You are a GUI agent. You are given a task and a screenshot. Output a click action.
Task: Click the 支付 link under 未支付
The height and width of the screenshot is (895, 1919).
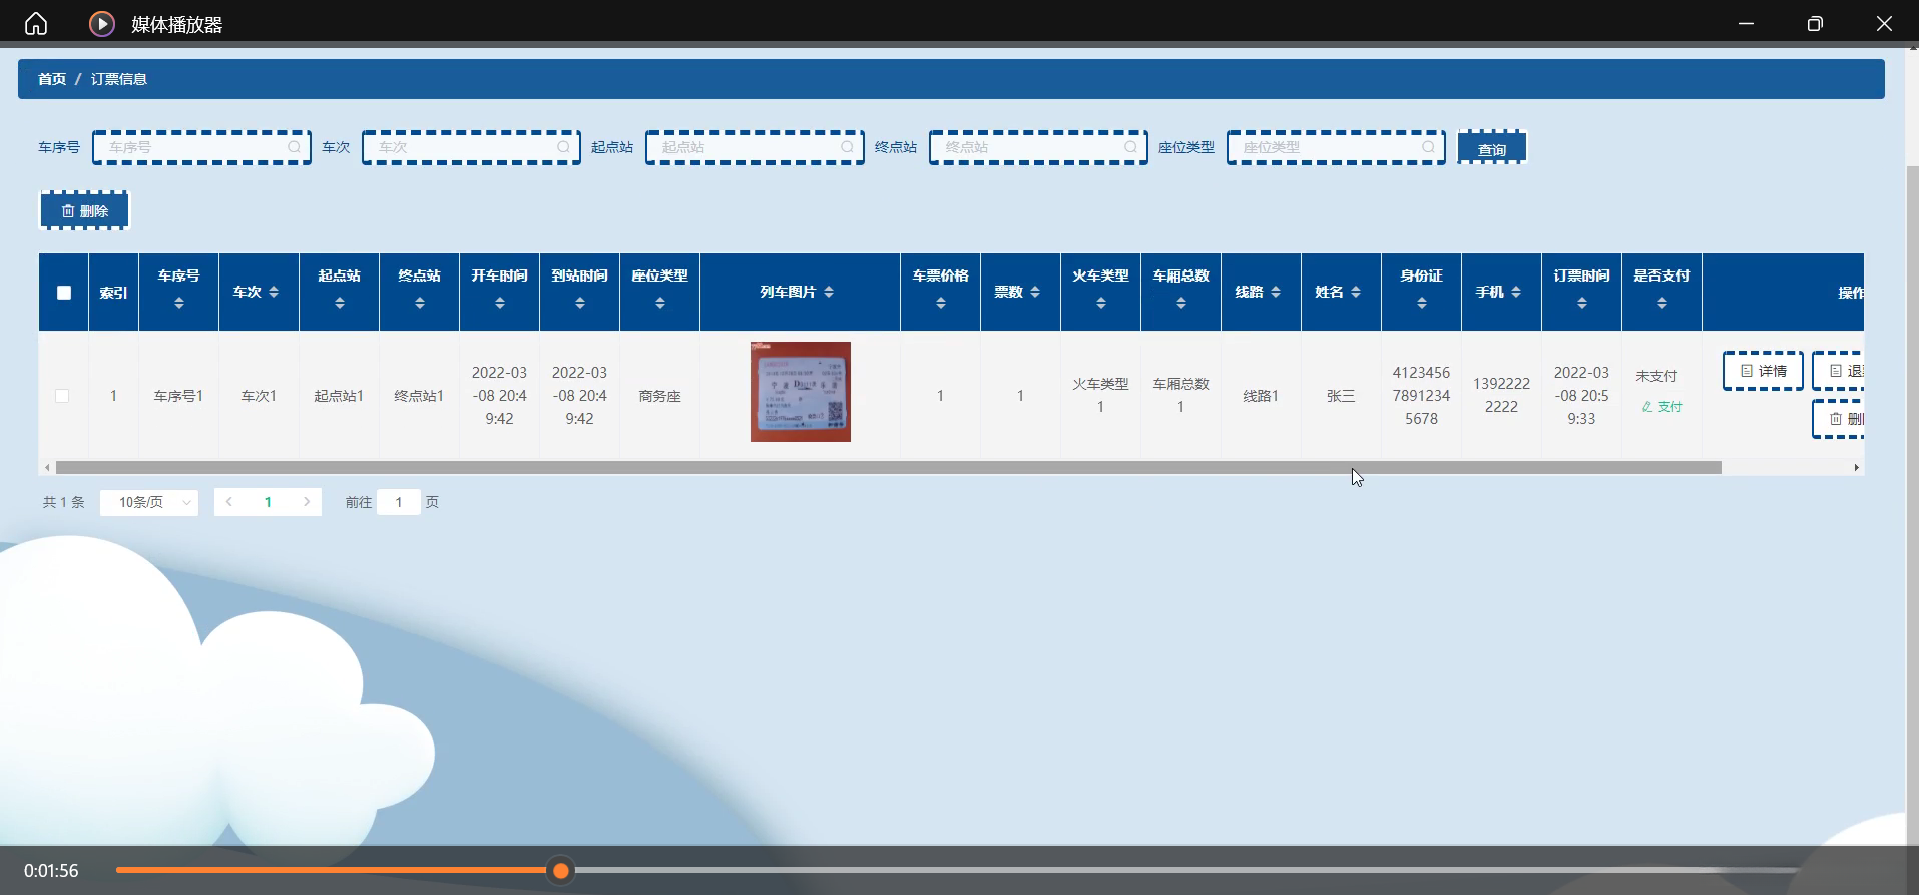[x=1662, y=407]
